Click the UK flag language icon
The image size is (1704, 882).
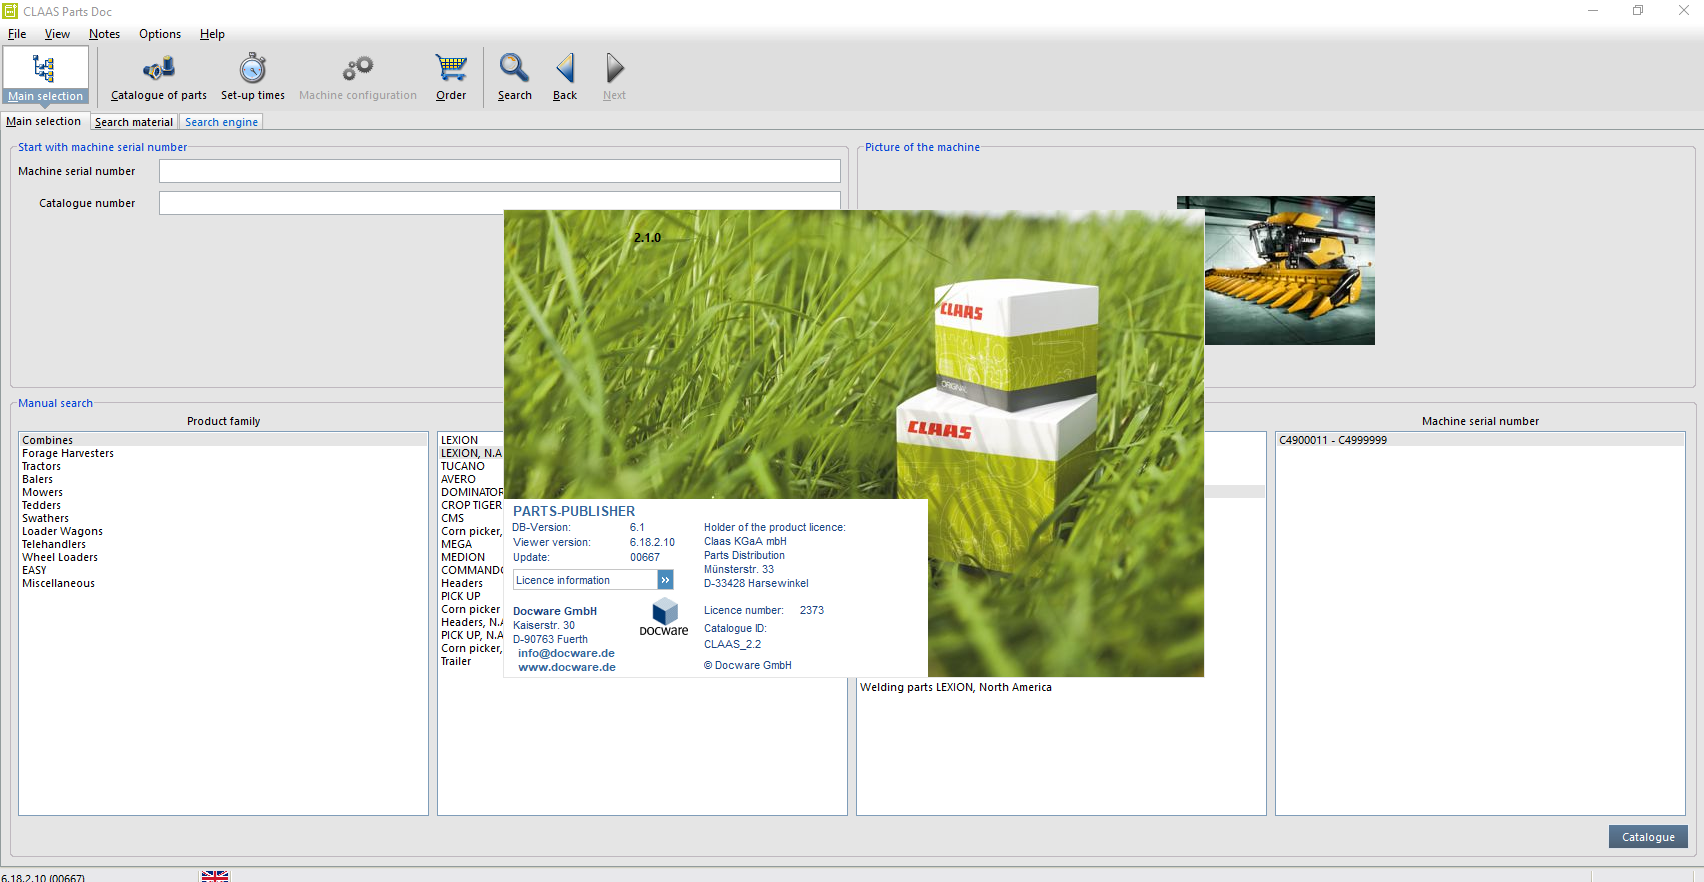[x=215, y=876]
